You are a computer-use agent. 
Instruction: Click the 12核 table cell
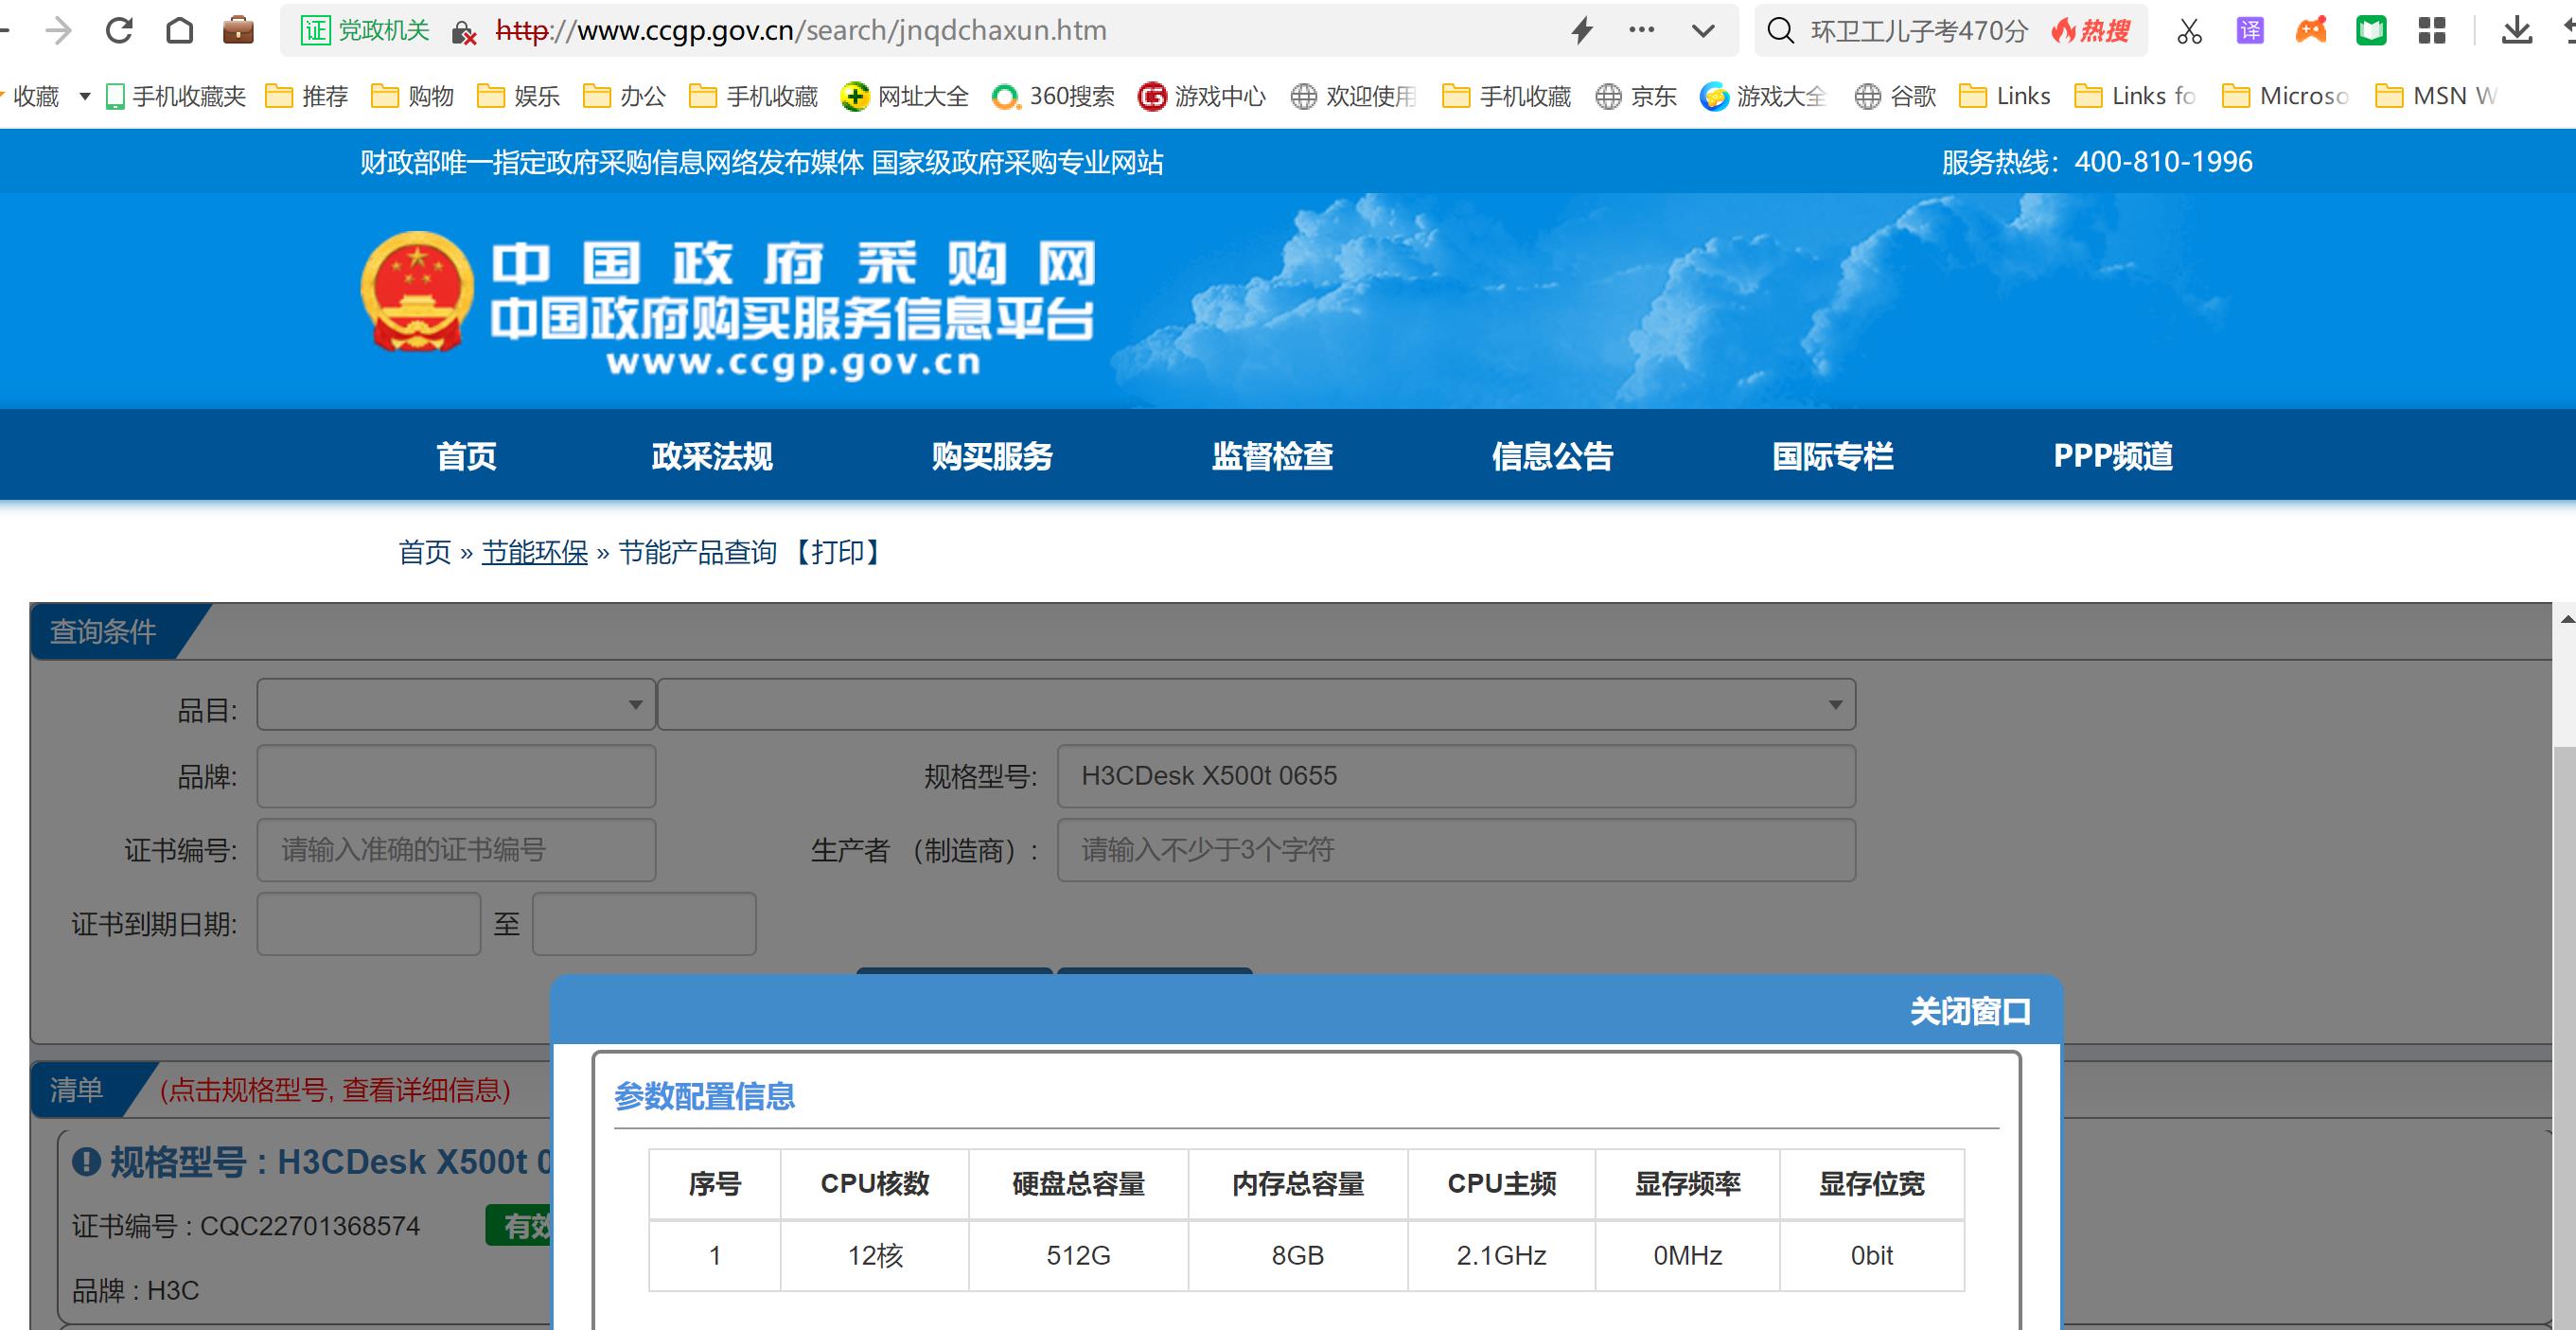click(875, 1256)
